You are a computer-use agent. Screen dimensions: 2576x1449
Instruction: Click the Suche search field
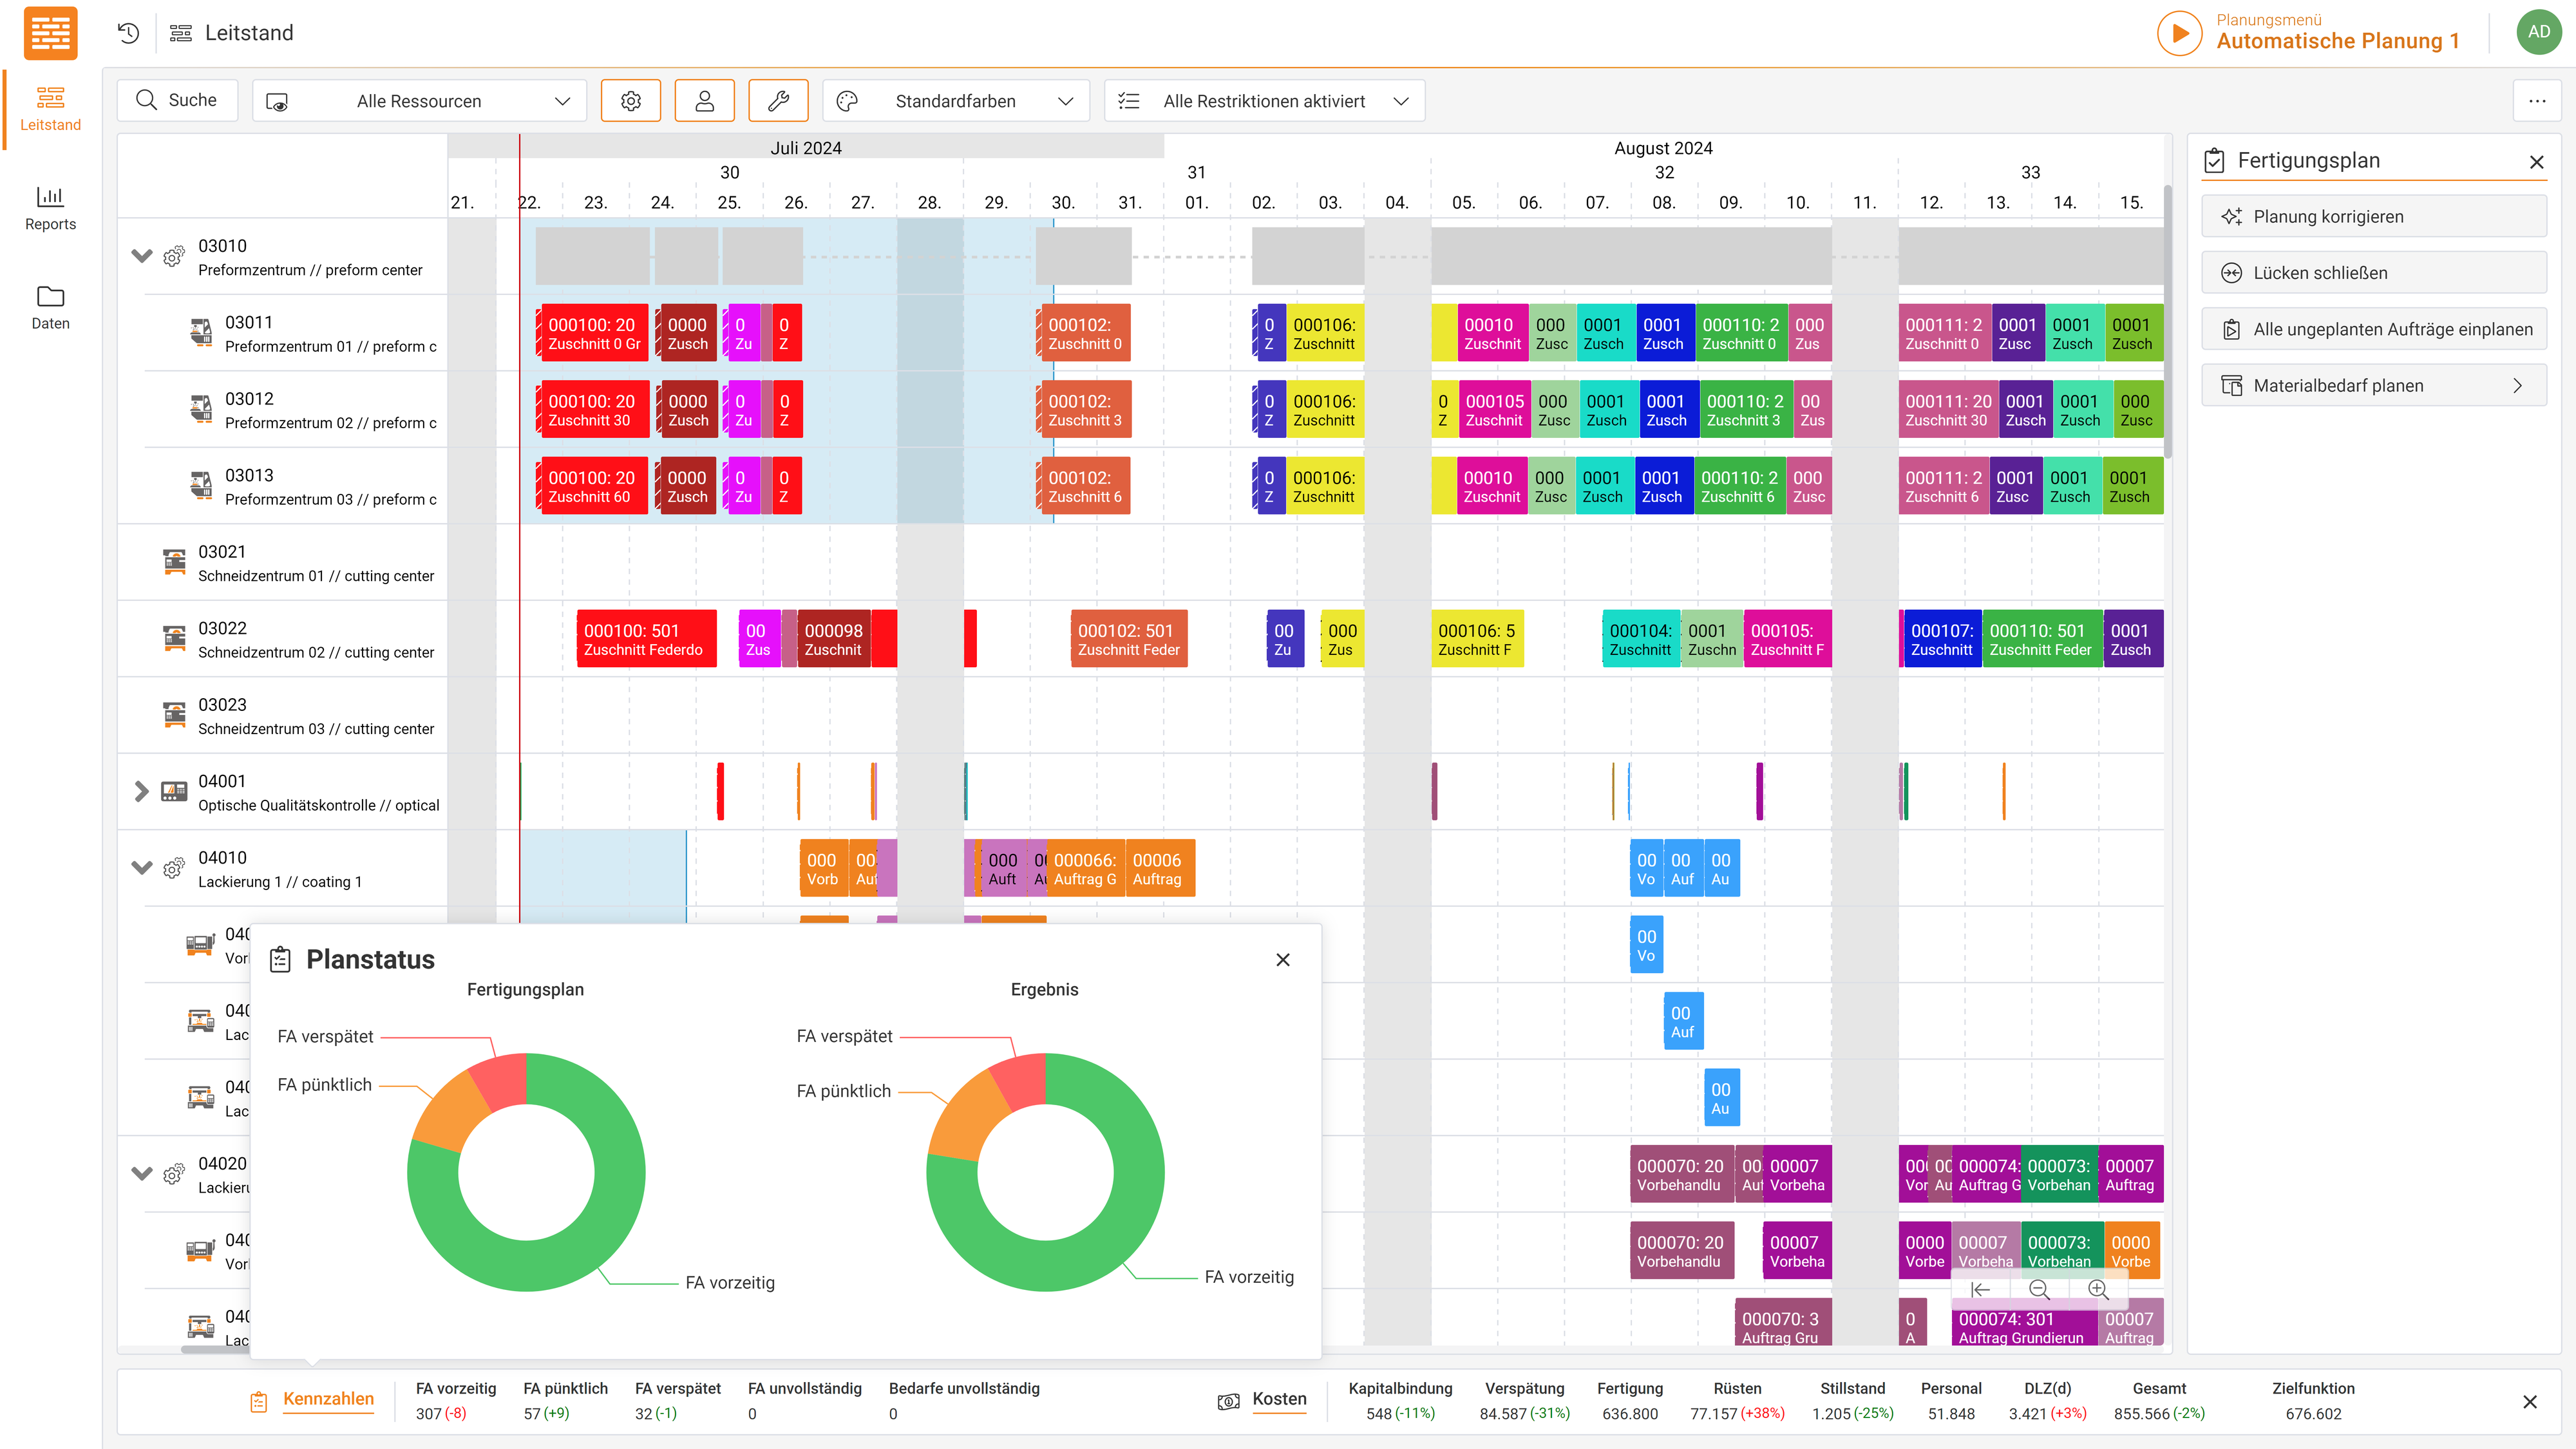click(x=178, y=100)
